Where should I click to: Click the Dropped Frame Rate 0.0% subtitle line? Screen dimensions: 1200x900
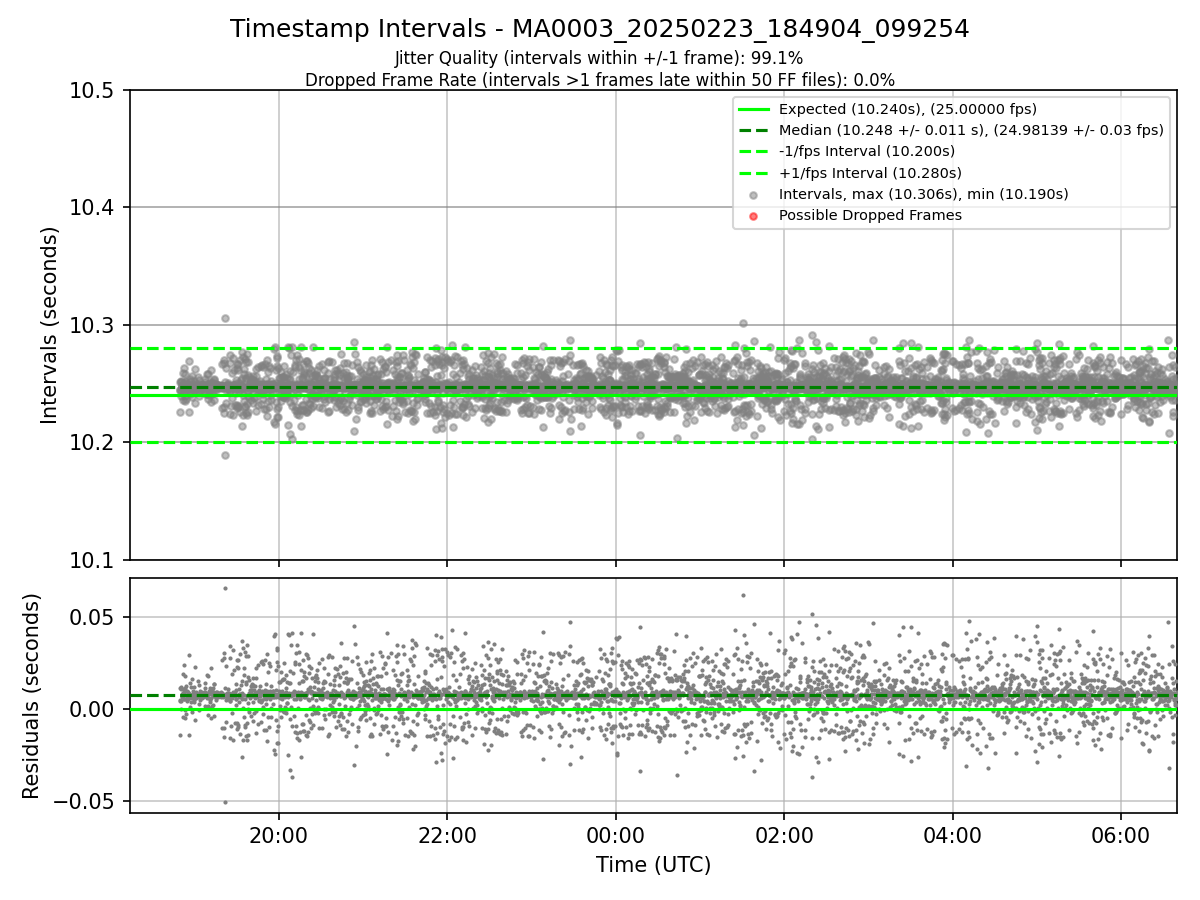pyautogui.click(x=599, y=79)
